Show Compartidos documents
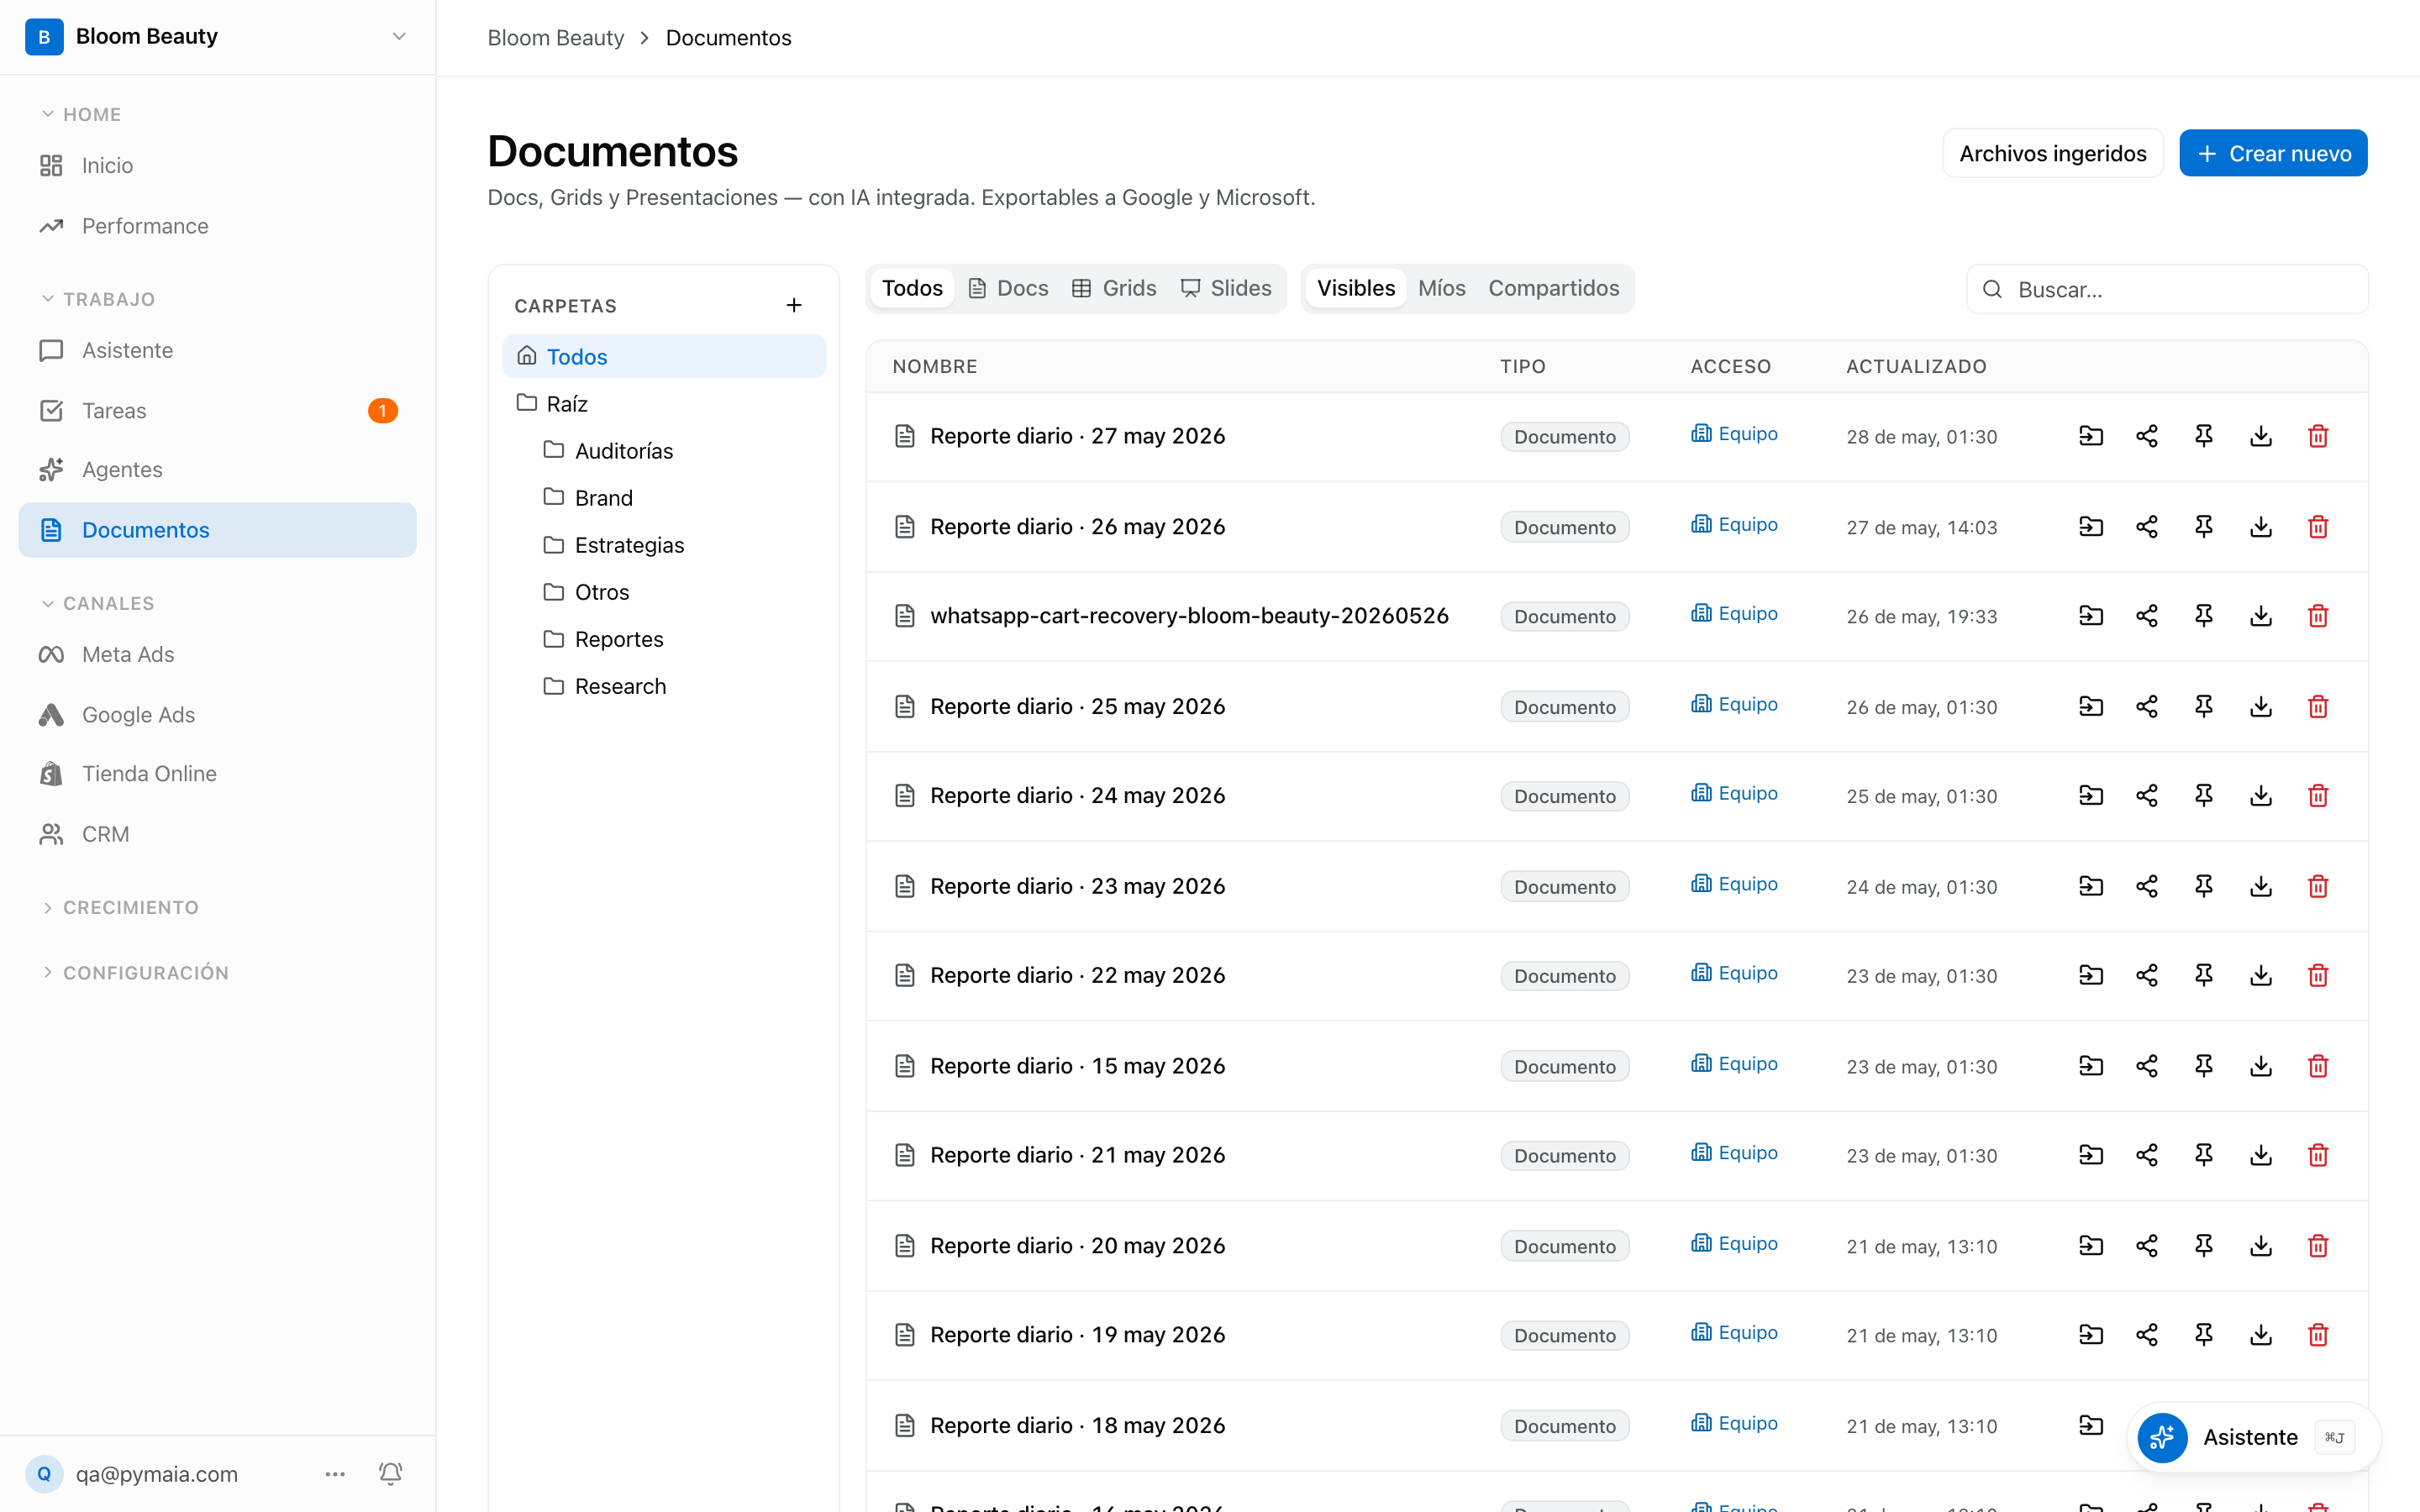The height and width of the screenshot is (1512, 2420). point(1553,288)
